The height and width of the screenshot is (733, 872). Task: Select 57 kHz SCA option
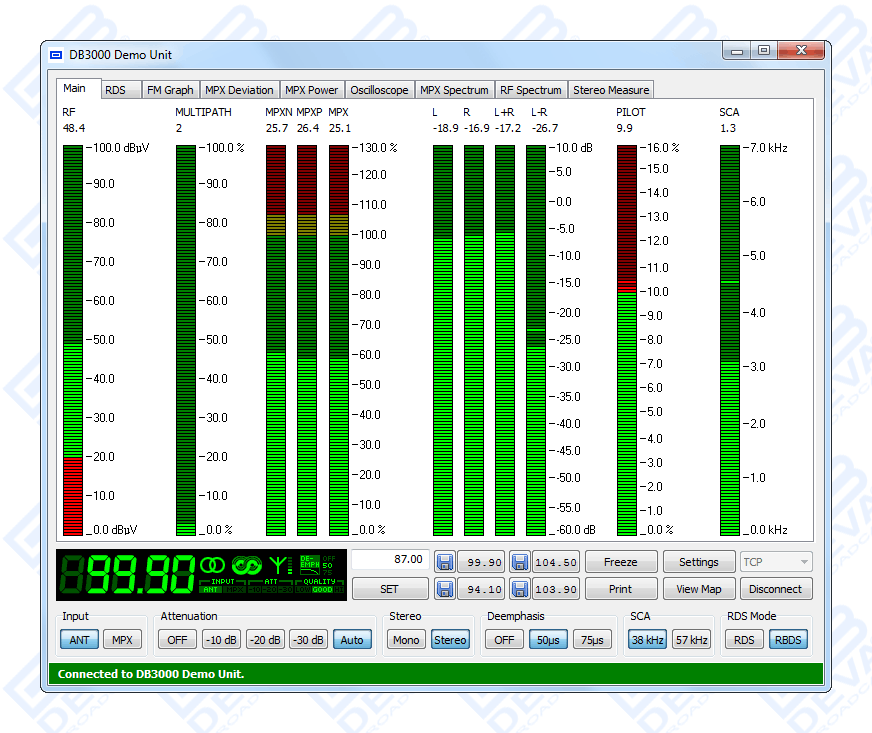[x=691, y=640]
